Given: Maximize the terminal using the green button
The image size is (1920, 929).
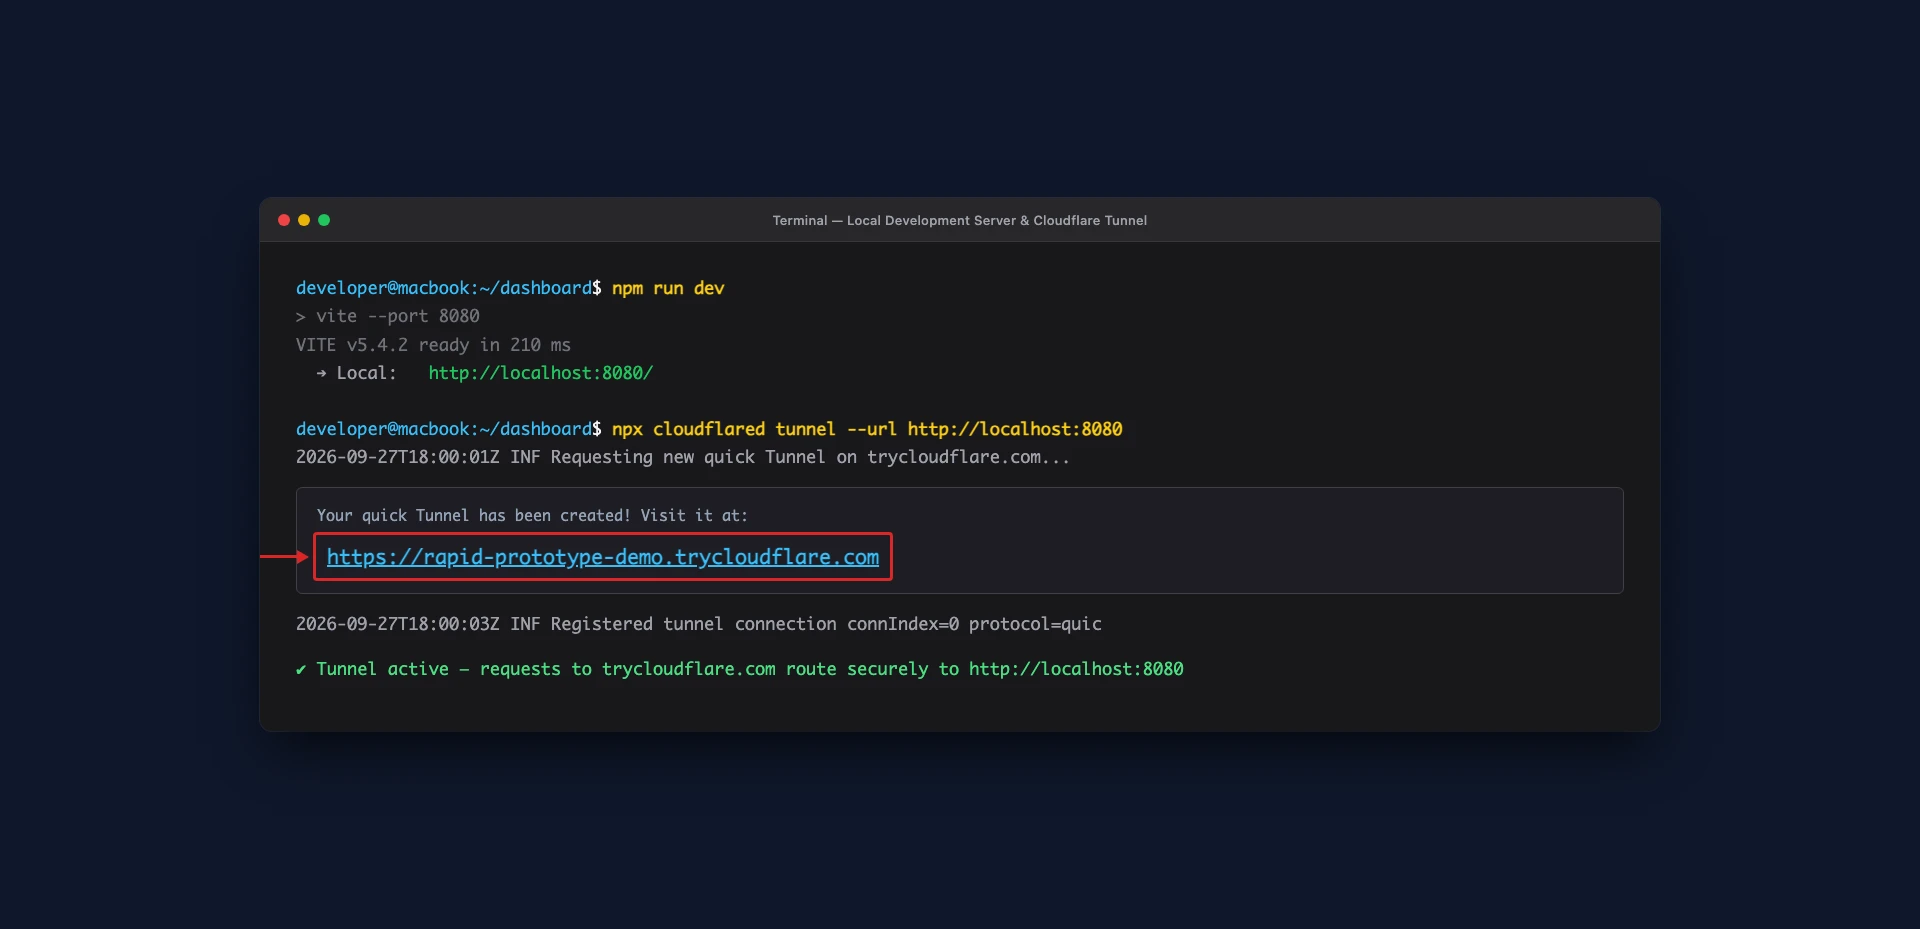Looking at the screenshot, I should (324, 220).
